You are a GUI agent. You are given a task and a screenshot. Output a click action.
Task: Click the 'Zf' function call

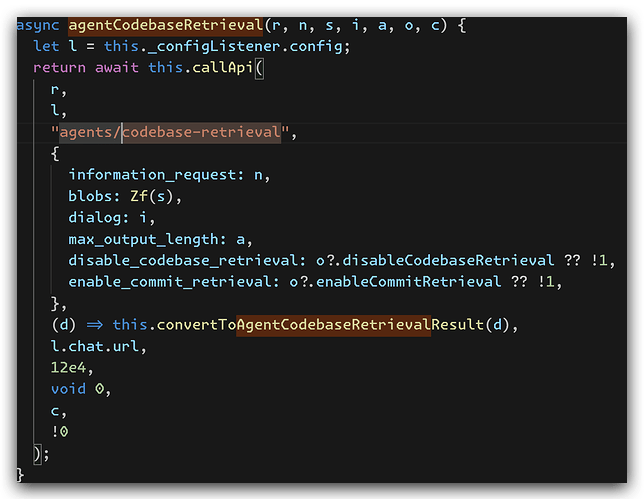pyautogui.click(x=139, y=196)
